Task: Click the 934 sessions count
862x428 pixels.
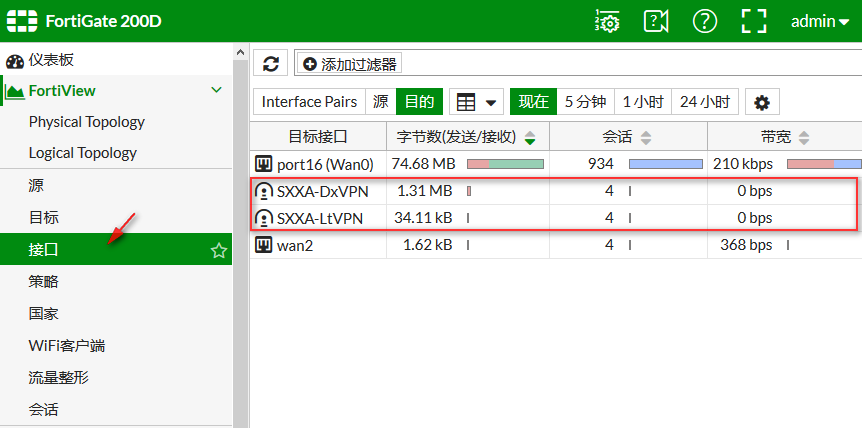Action: pos(600,164)
